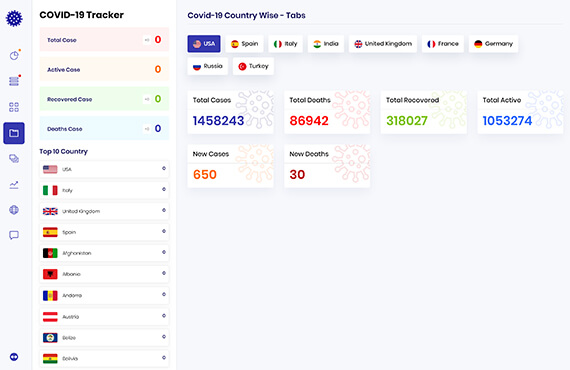Select Spain row in Top 10 Country

coord(104,232)
